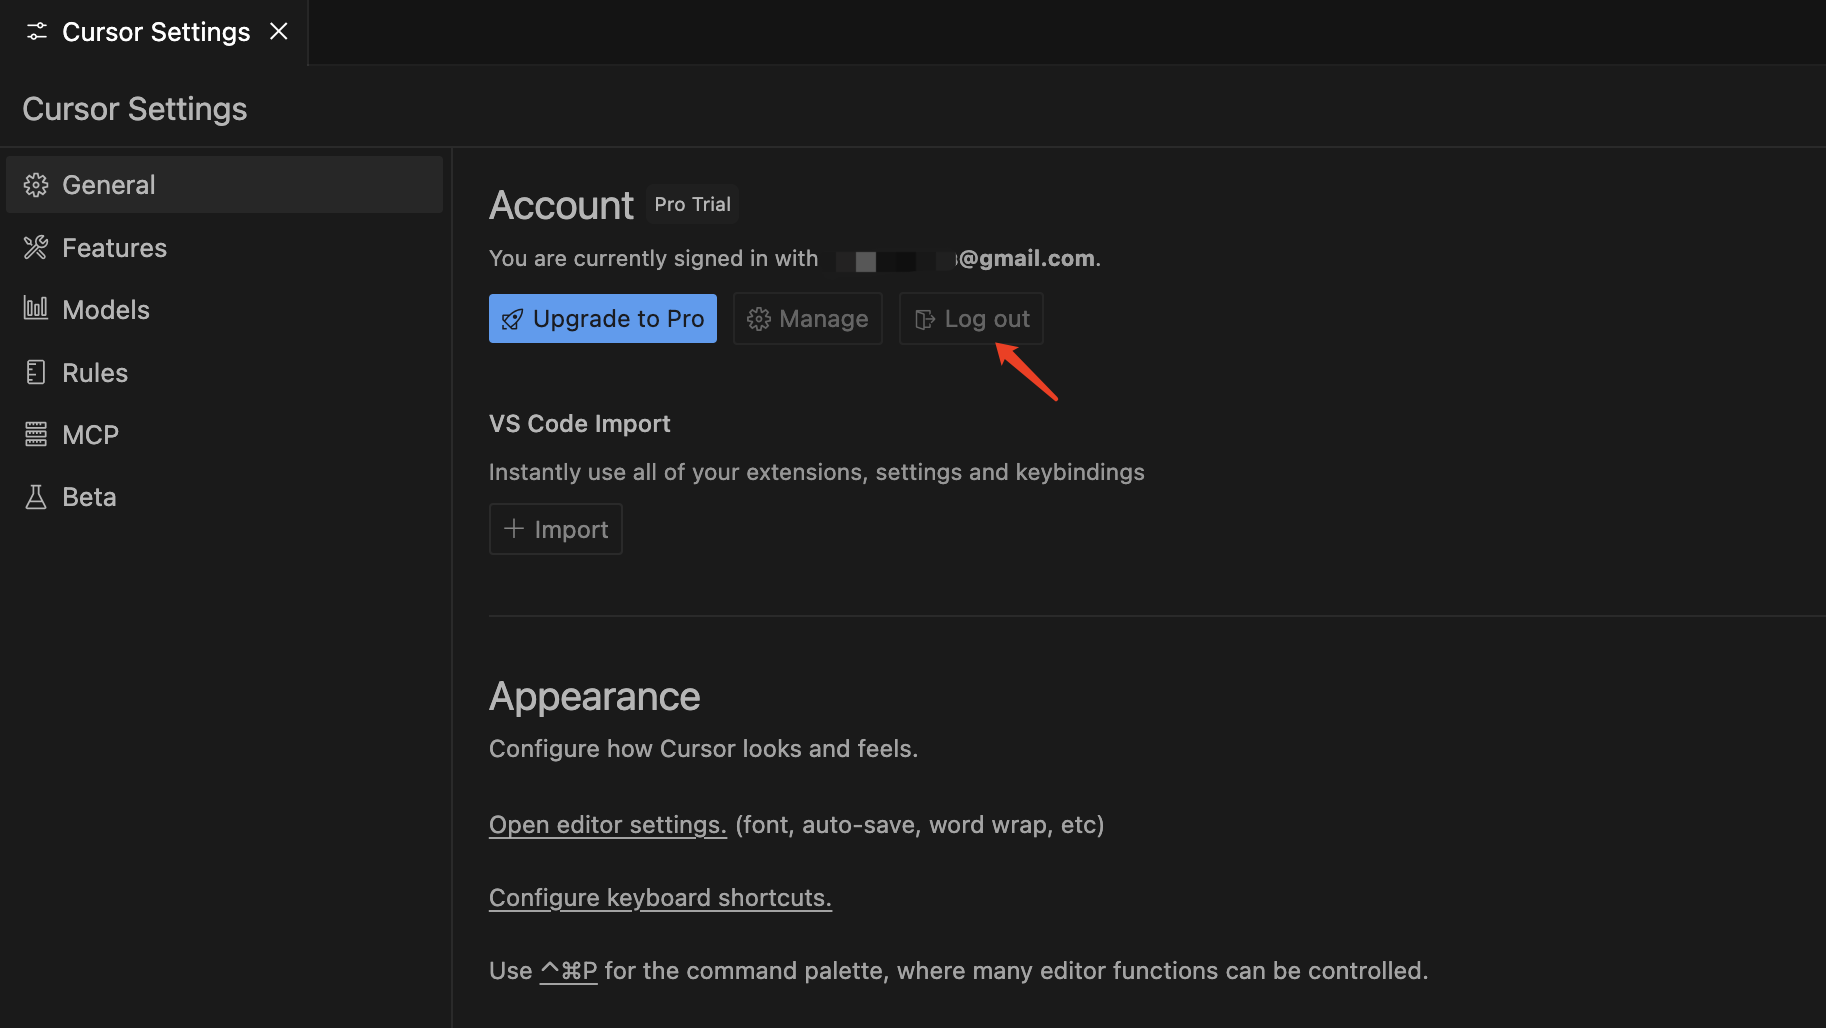Click the MCP server icon
1826x1028 pixels.
pos(36,434)
